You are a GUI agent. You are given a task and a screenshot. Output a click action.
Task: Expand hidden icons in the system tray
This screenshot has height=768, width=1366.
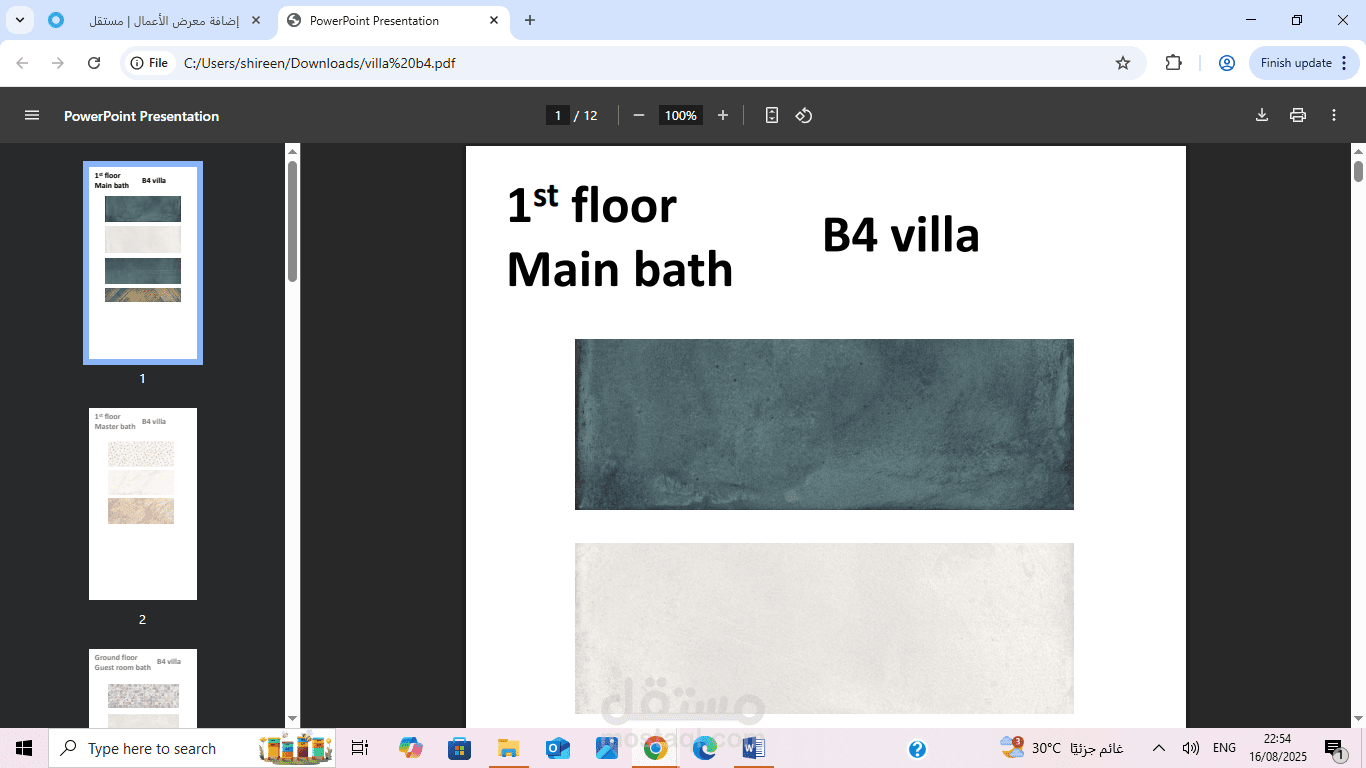pyautogui.click(x=1157, y=747)
